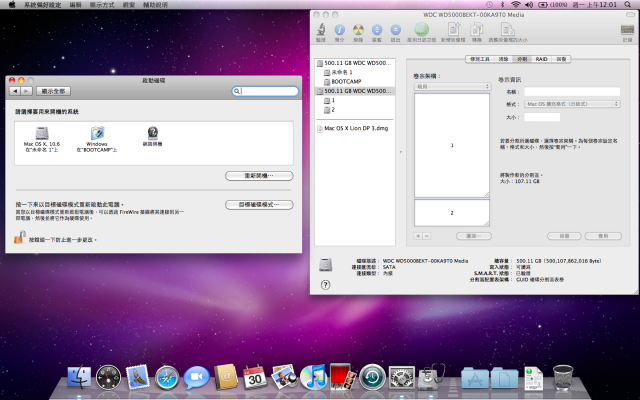Click the Restart… button
This screenshot has height=400, width=640.
click(x=259, y=176)
